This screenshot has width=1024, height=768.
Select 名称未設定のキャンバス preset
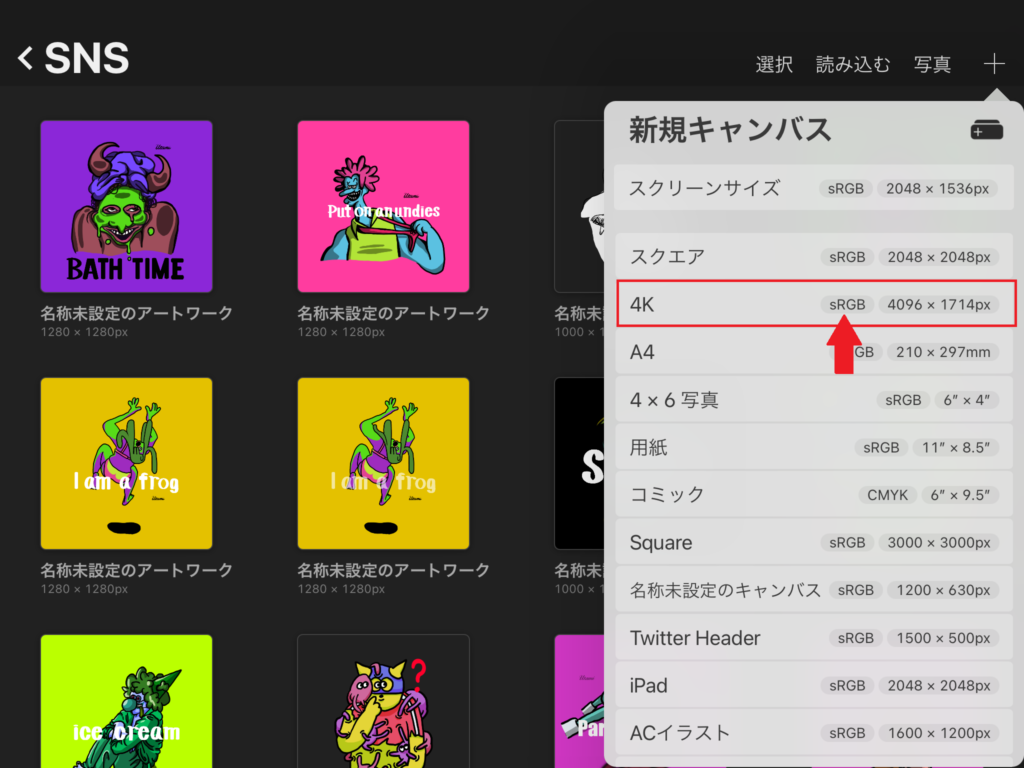(x=814, y=590)
